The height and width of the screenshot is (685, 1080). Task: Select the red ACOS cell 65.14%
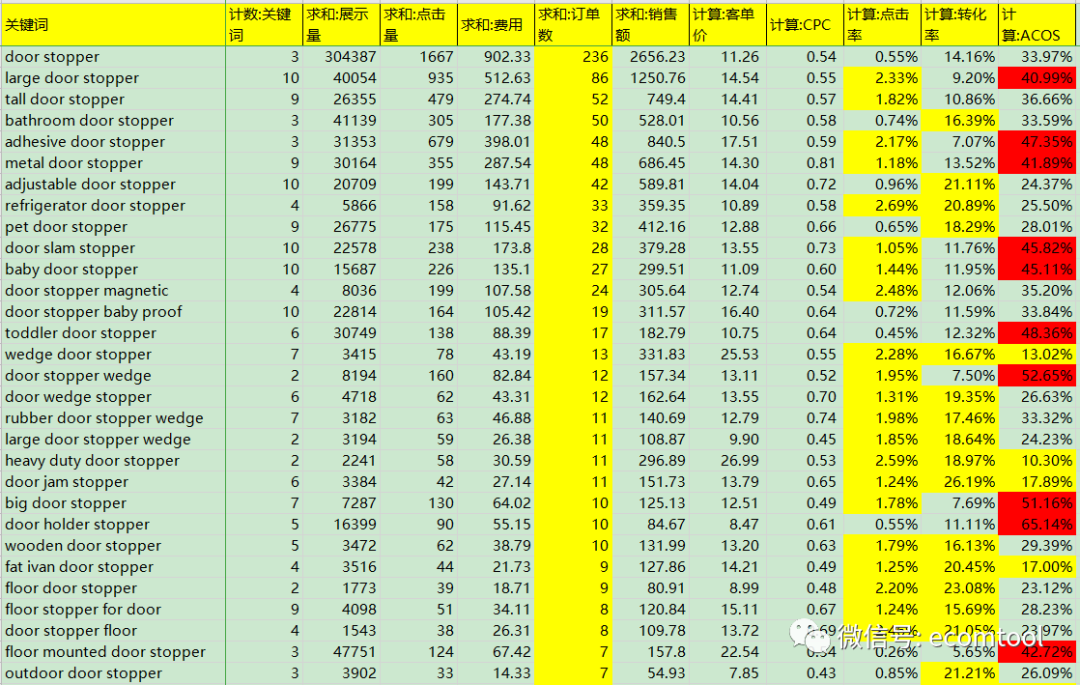coord(1037,525)
